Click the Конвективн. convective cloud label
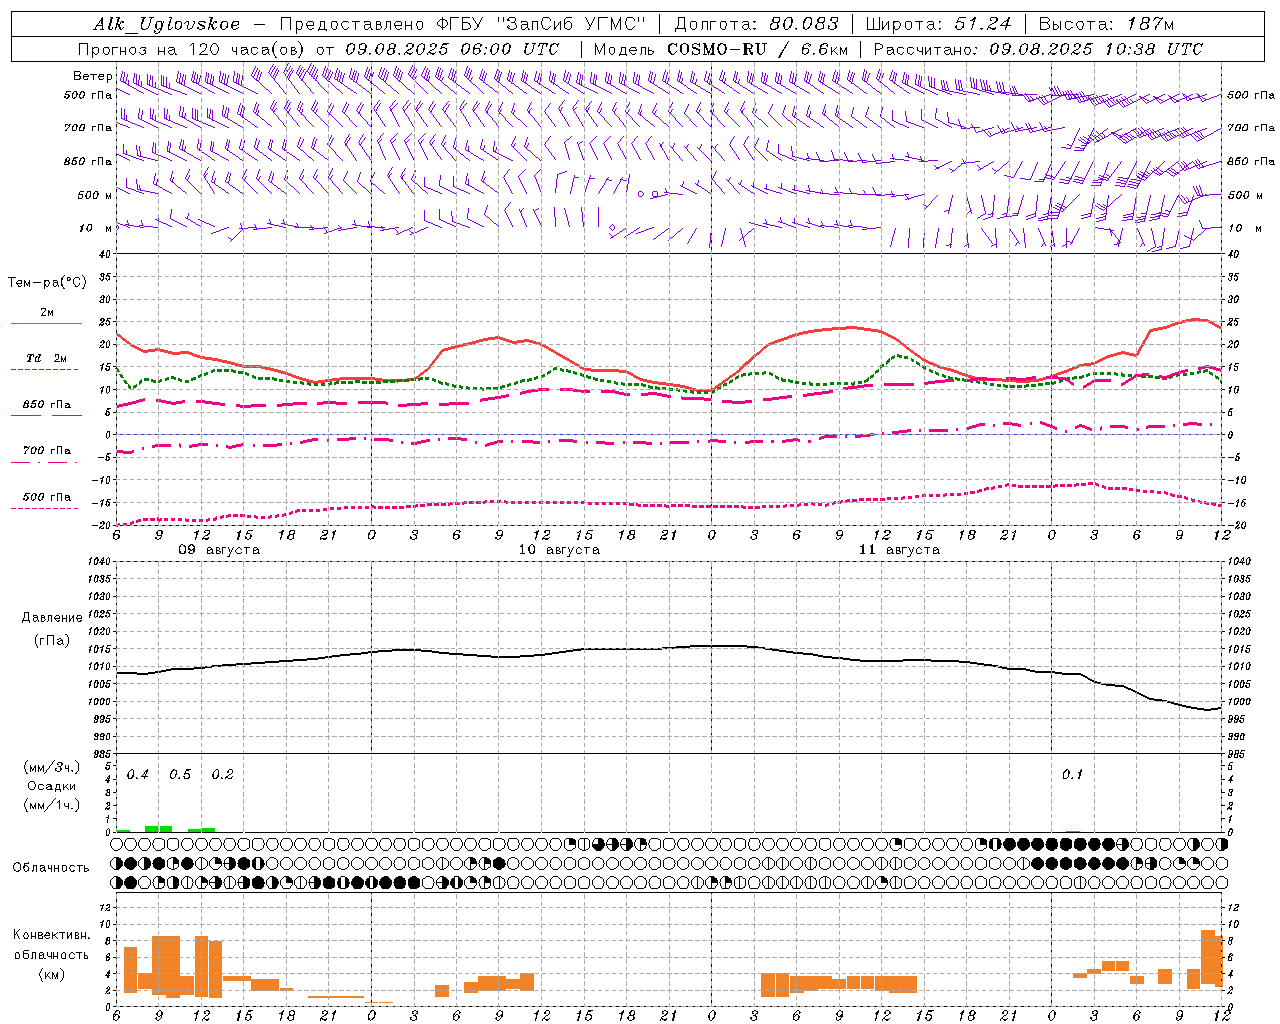Image resolution: width=1280 pixels, height=1024 pixels. pyautogui.click(x=51, y=935)
